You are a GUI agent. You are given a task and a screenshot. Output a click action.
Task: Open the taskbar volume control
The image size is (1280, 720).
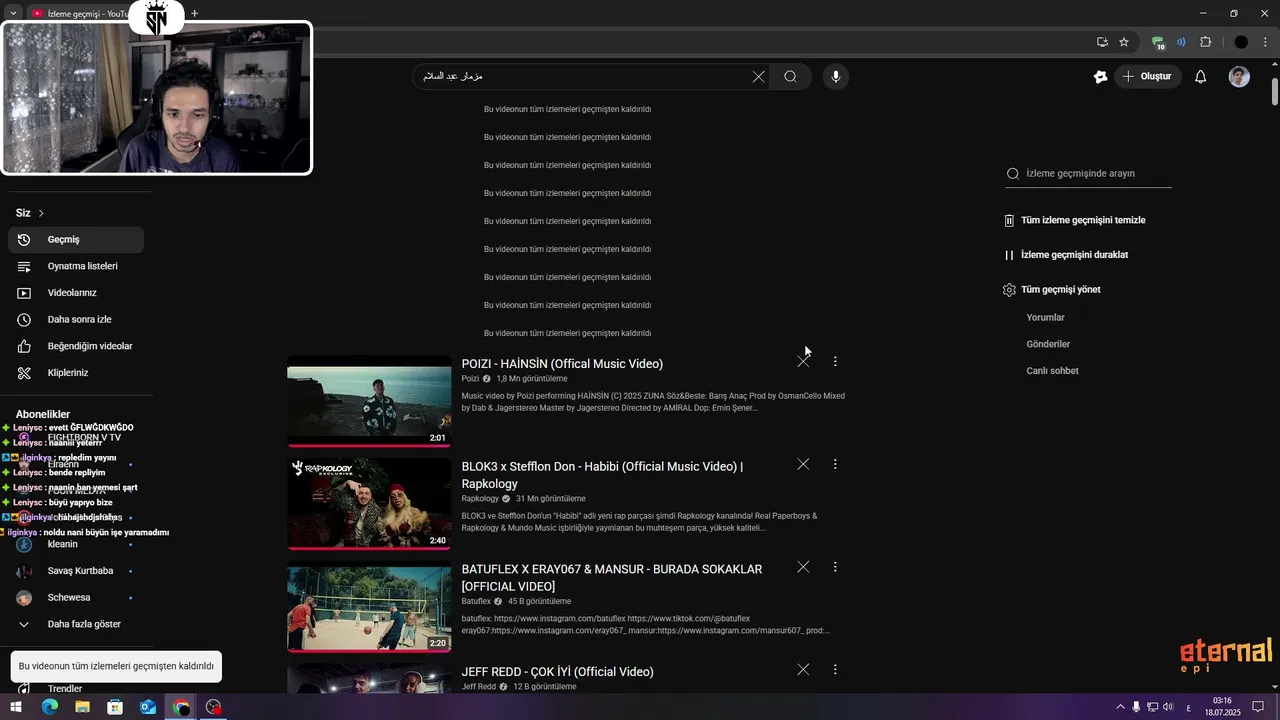point(1168,707)
